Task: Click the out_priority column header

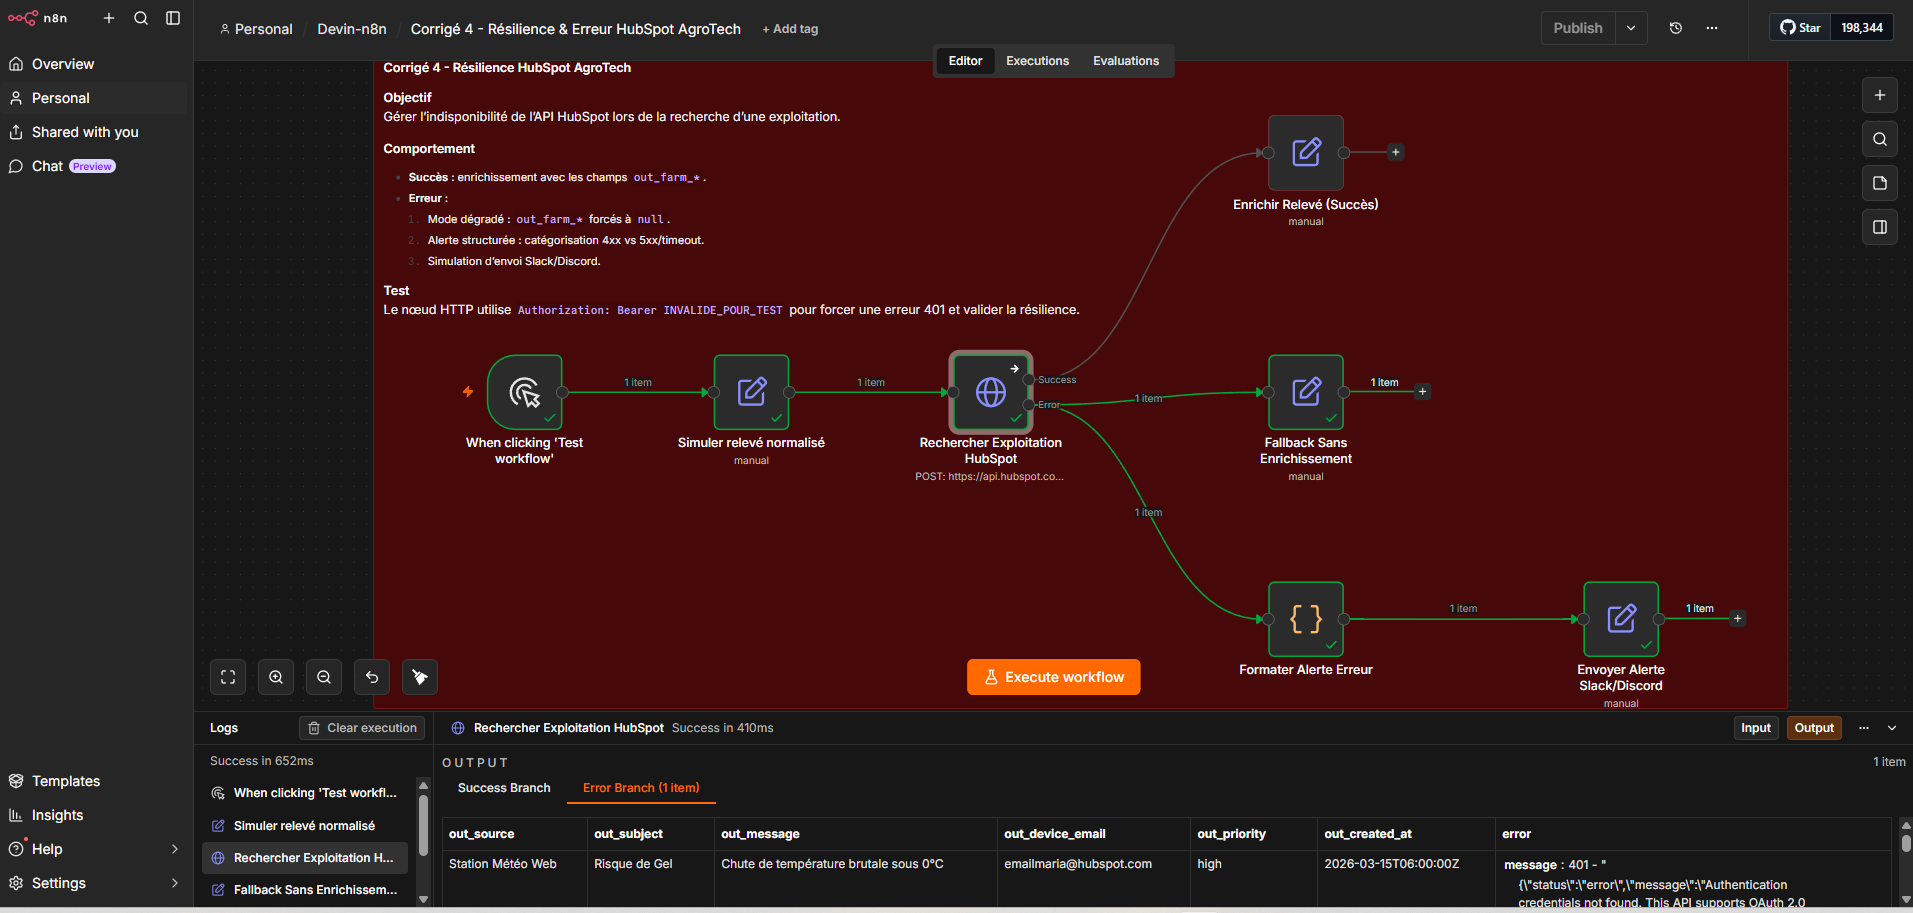Action: pyautogui.click(x=1254, y=834)
